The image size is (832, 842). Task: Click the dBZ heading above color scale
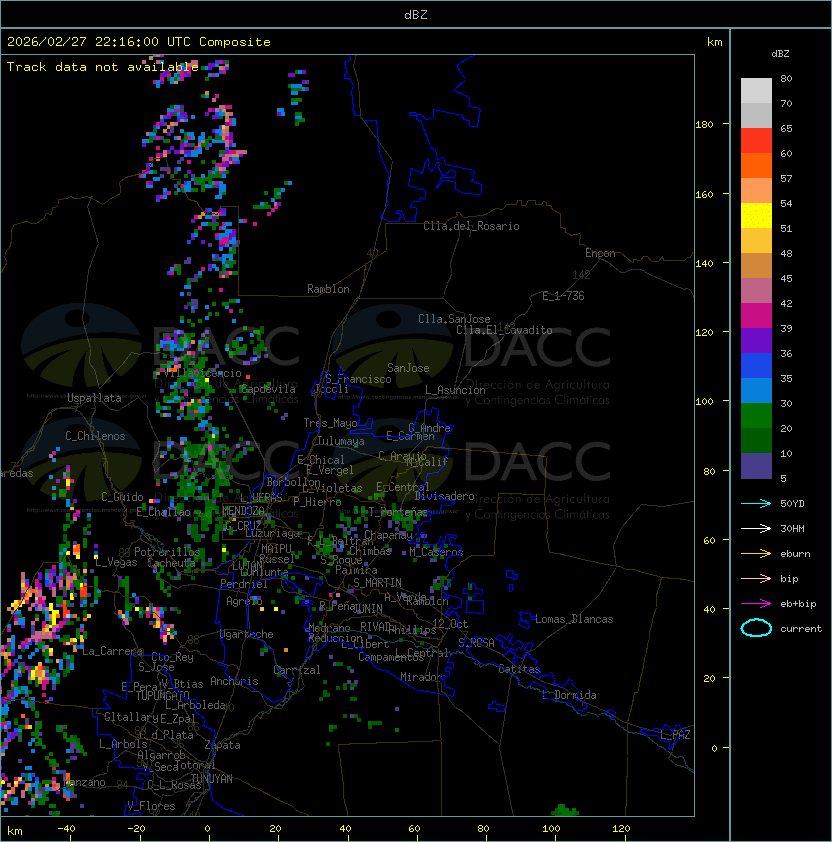click(x=780, y=54)
